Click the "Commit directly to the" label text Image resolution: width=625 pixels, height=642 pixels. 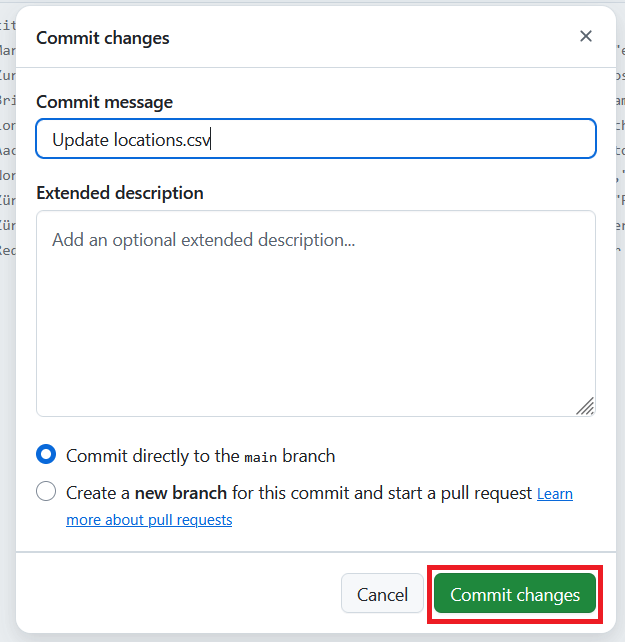[153, 456]
